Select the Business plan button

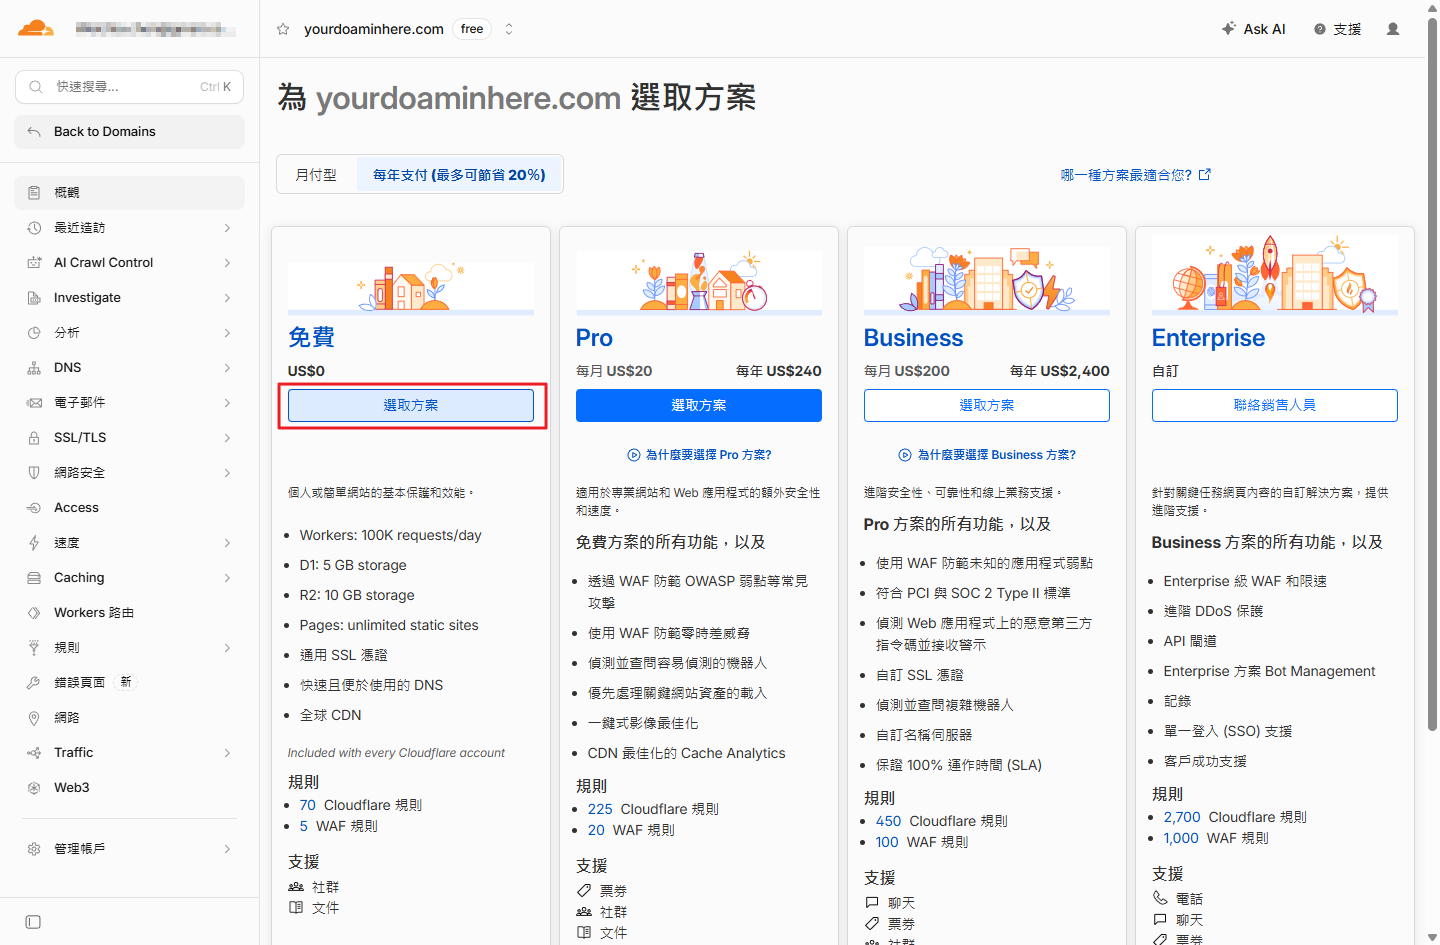click(987, 406)
